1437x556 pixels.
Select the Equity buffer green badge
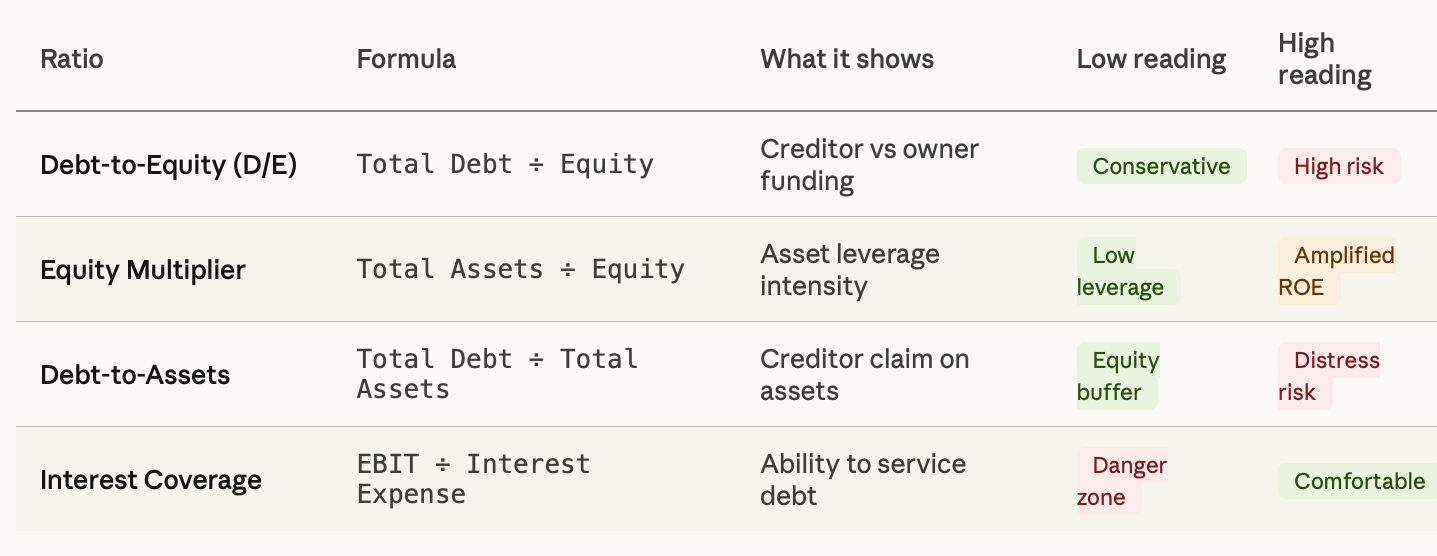click(1118, 376)
